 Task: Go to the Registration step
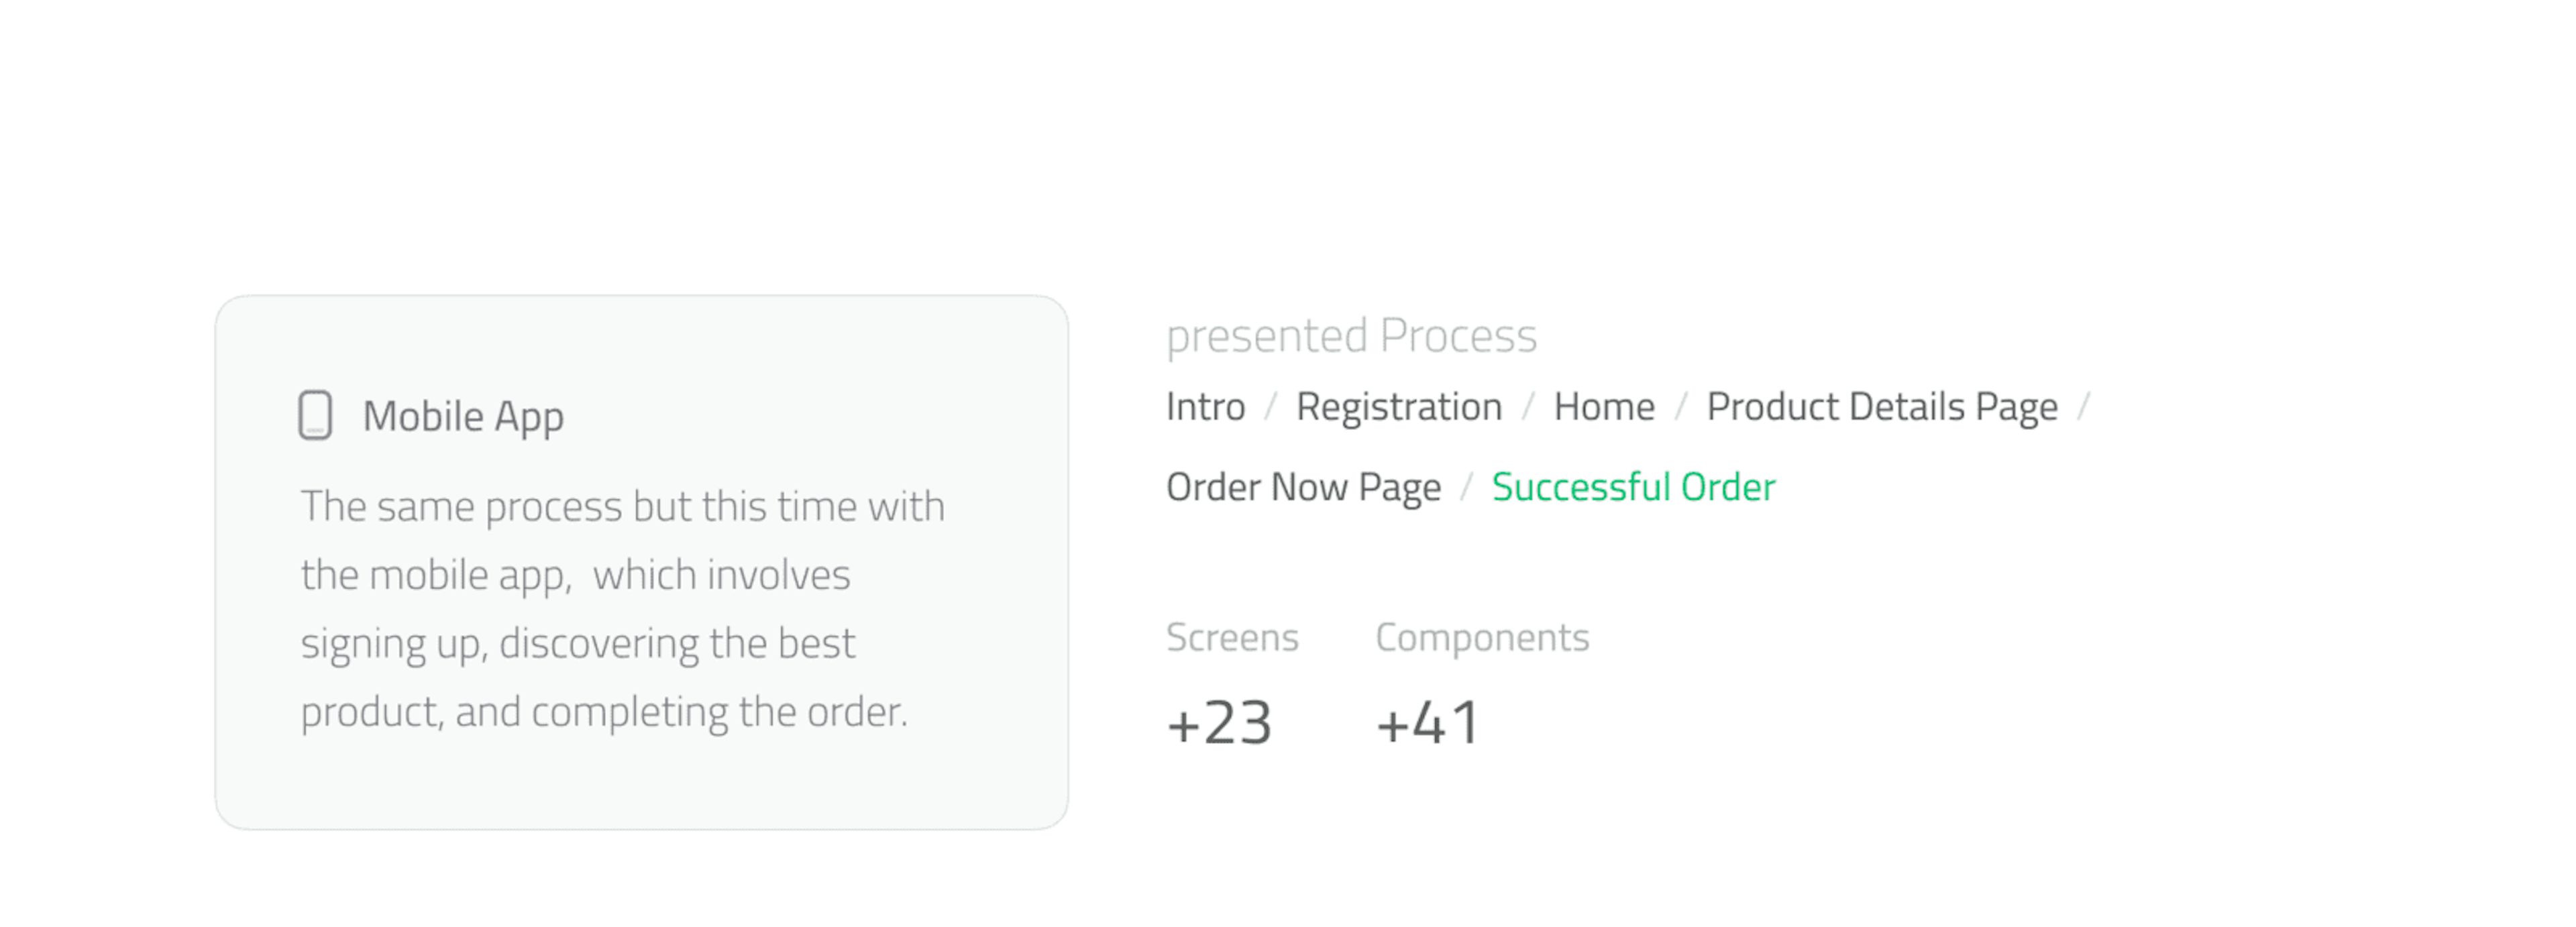click(1399, 407)
